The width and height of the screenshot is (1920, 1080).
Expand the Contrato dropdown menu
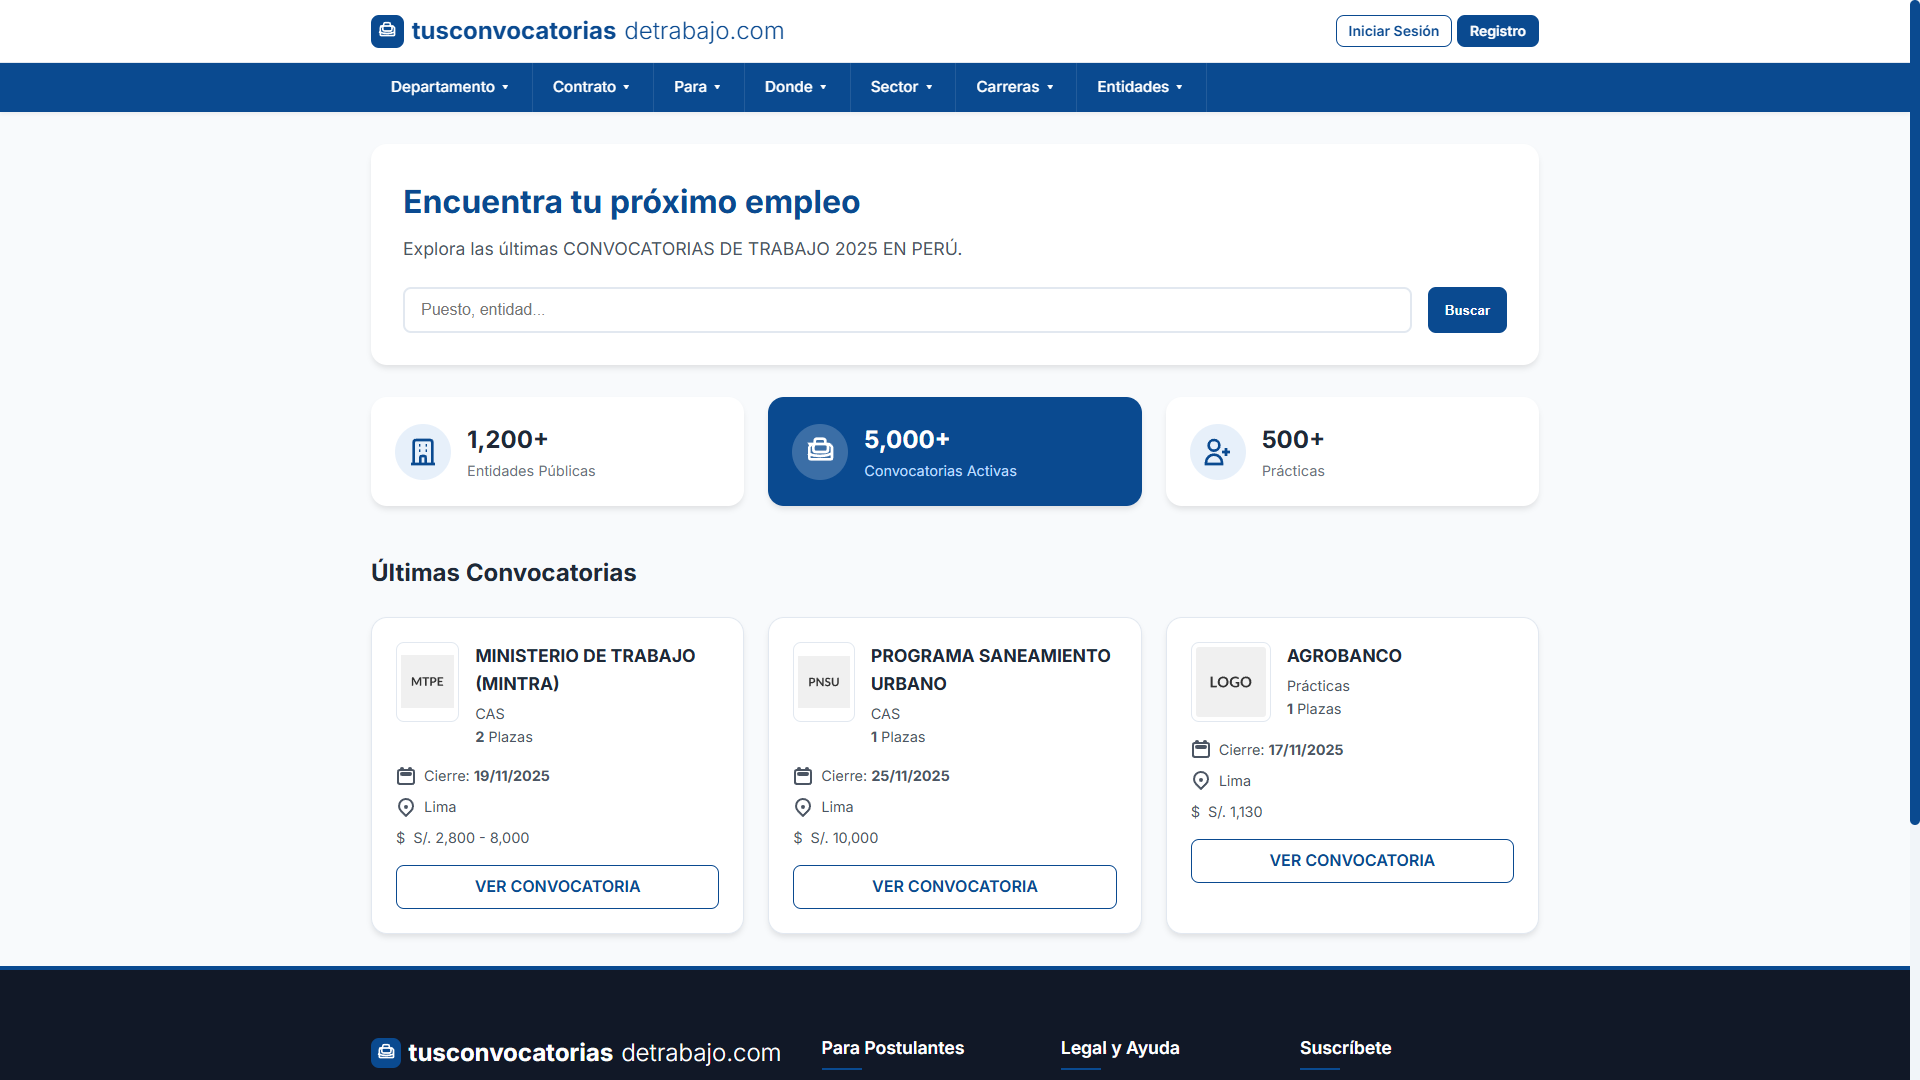pyautogui.click(x=592, y=87)
